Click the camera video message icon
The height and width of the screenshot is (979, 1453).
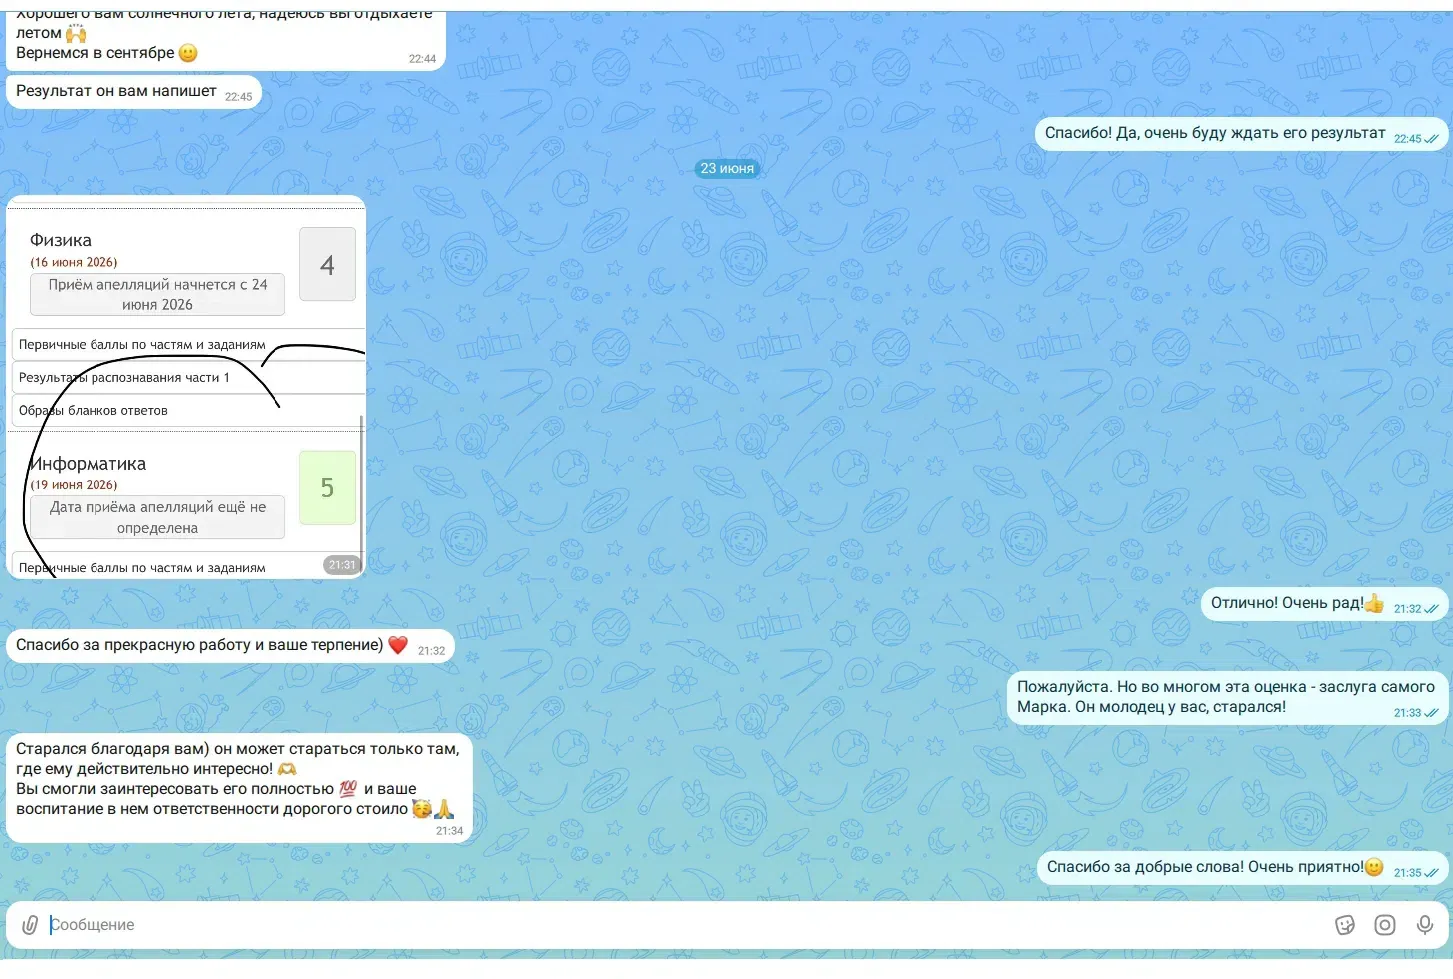(1385, 925)
